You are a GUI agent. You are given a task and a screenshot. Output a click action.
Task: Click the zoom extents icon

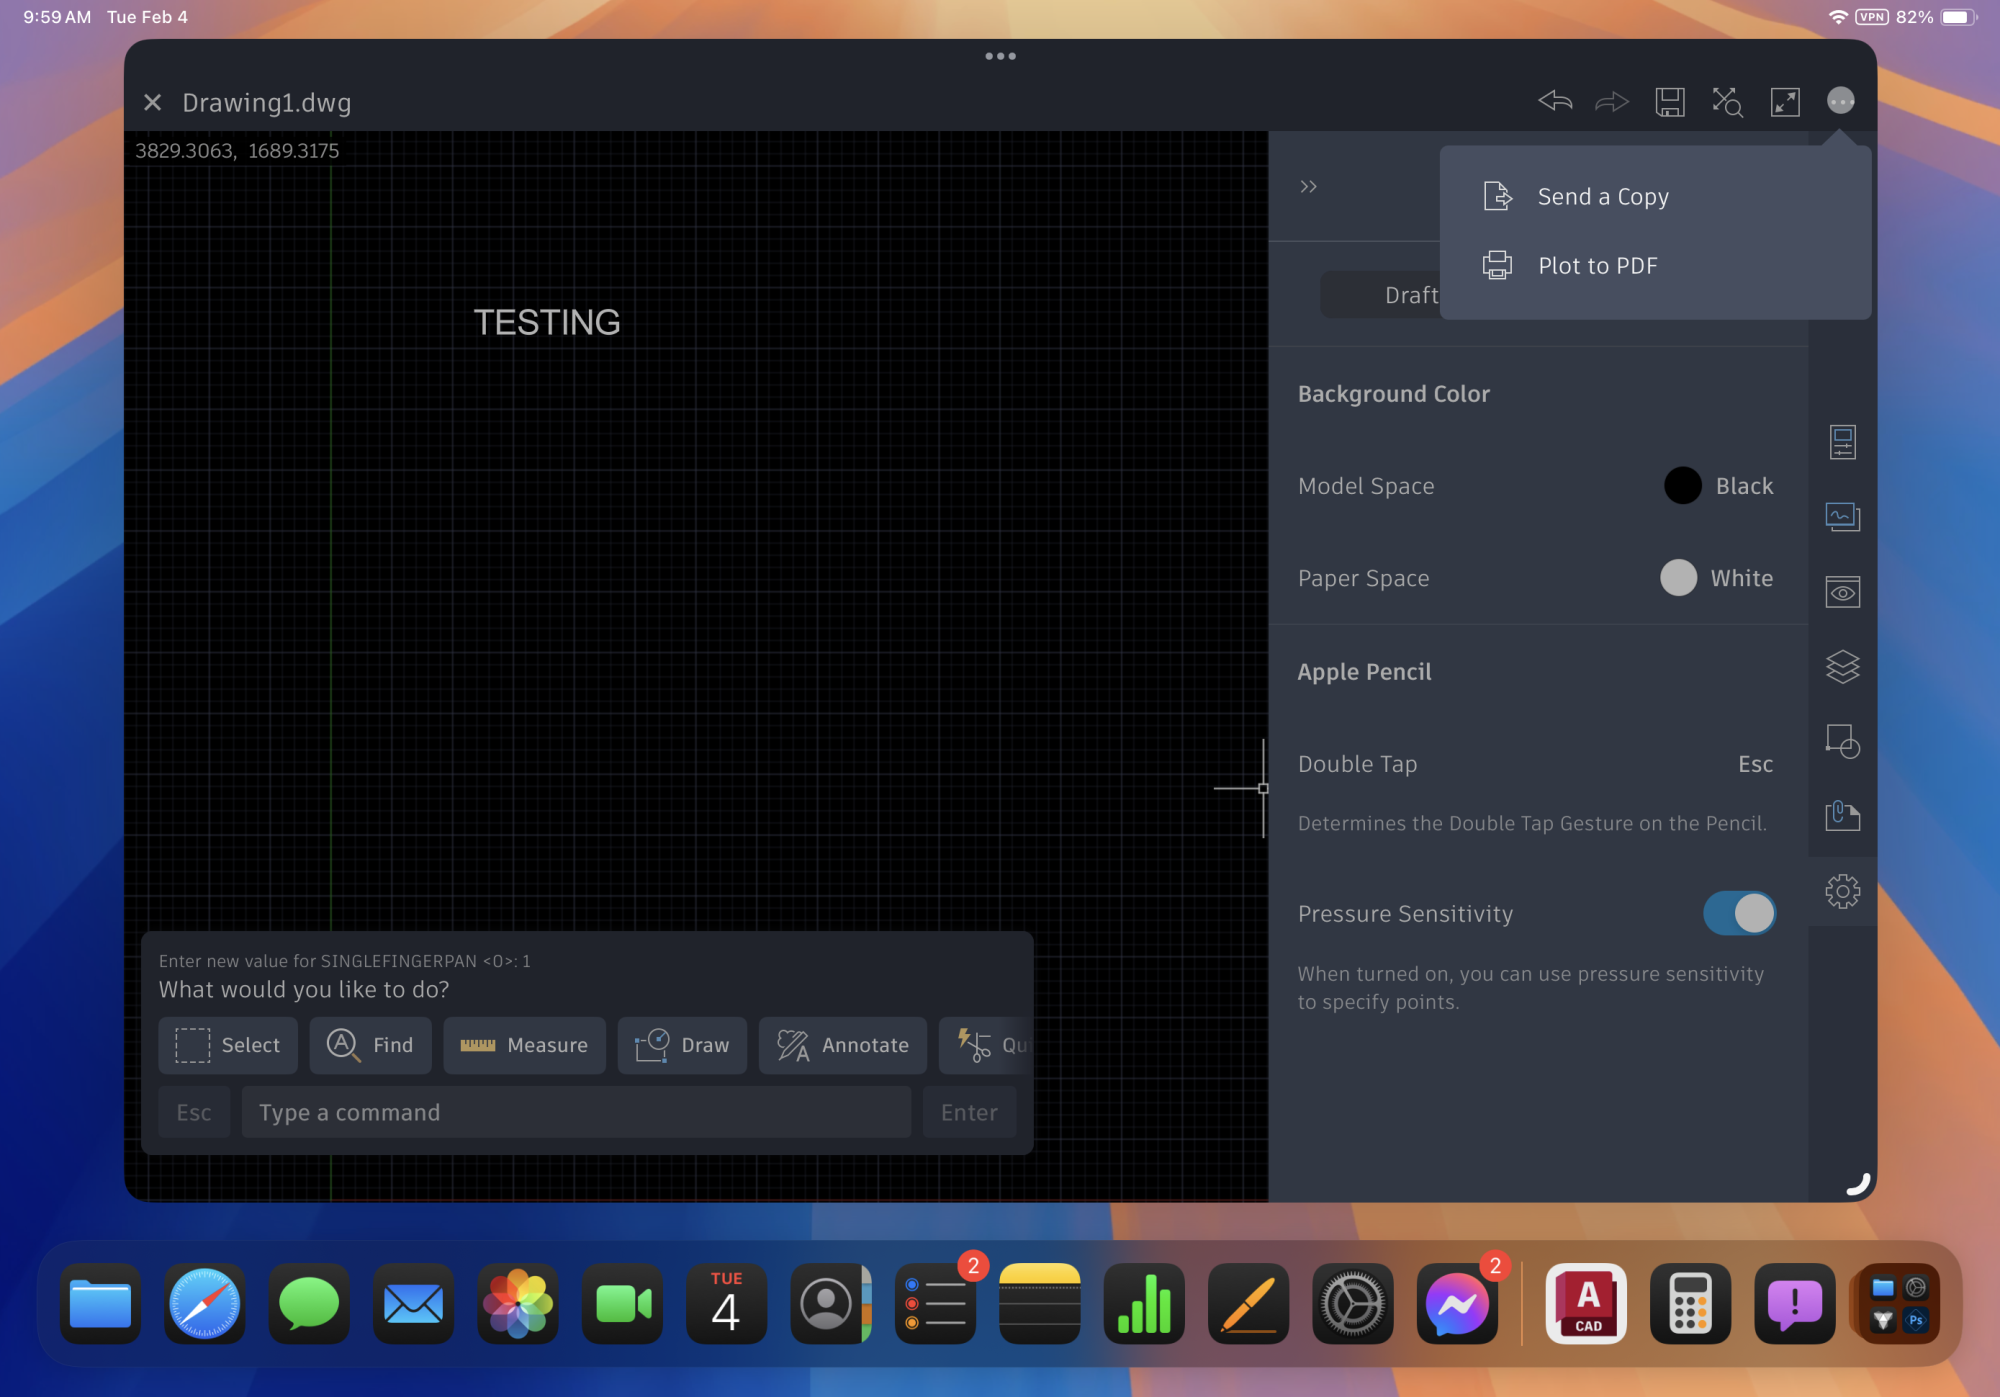(1727, 101)
